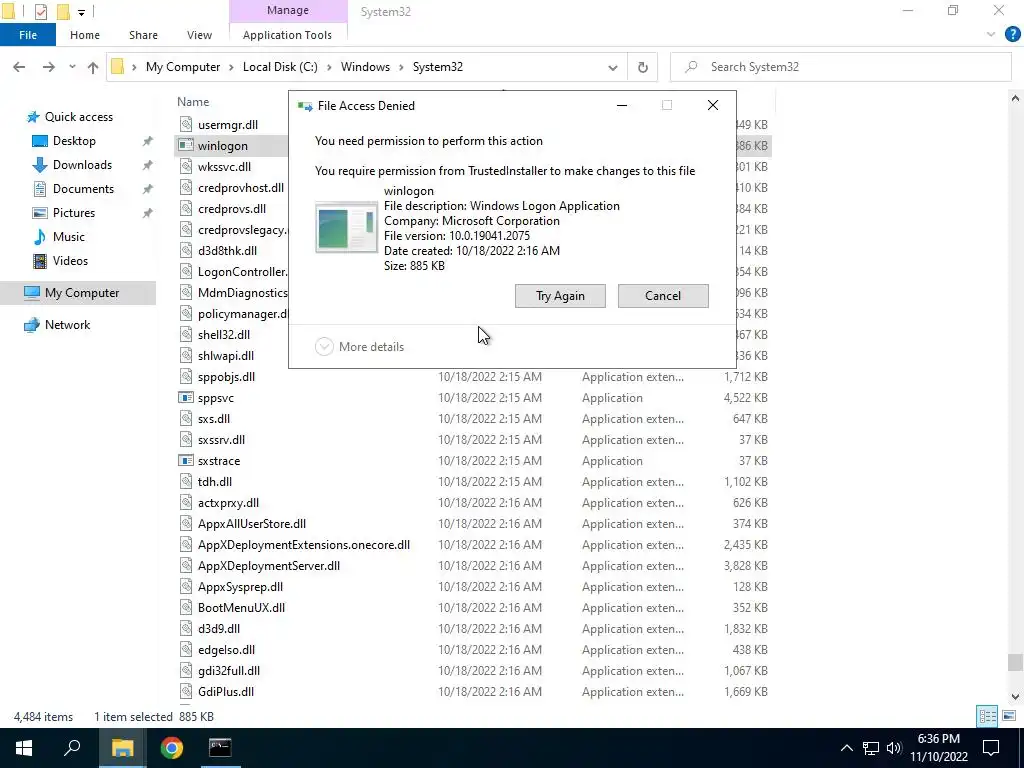Click the Try Again button

pyautogui.click(x=560, y=296)
